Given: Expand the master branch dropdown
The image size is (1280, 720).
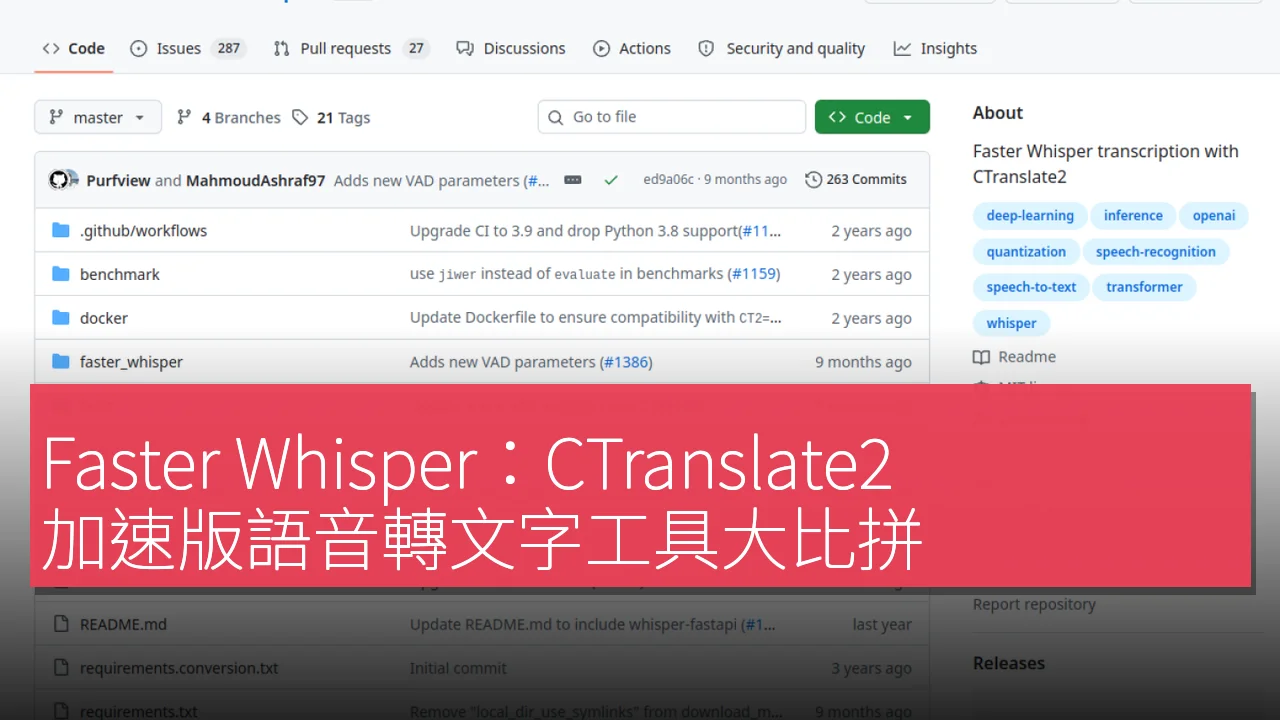Looking at the screenshot, I should 98,117.
